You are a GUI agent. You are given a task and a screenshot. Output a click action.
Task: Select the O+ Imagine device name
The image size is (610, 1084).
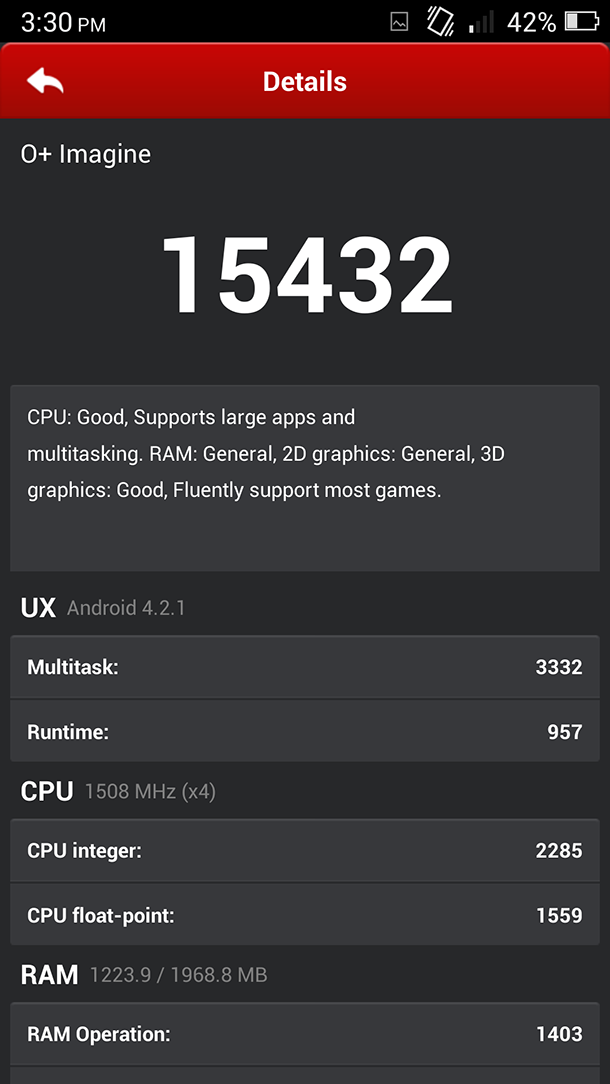click(x=86, y=154)
